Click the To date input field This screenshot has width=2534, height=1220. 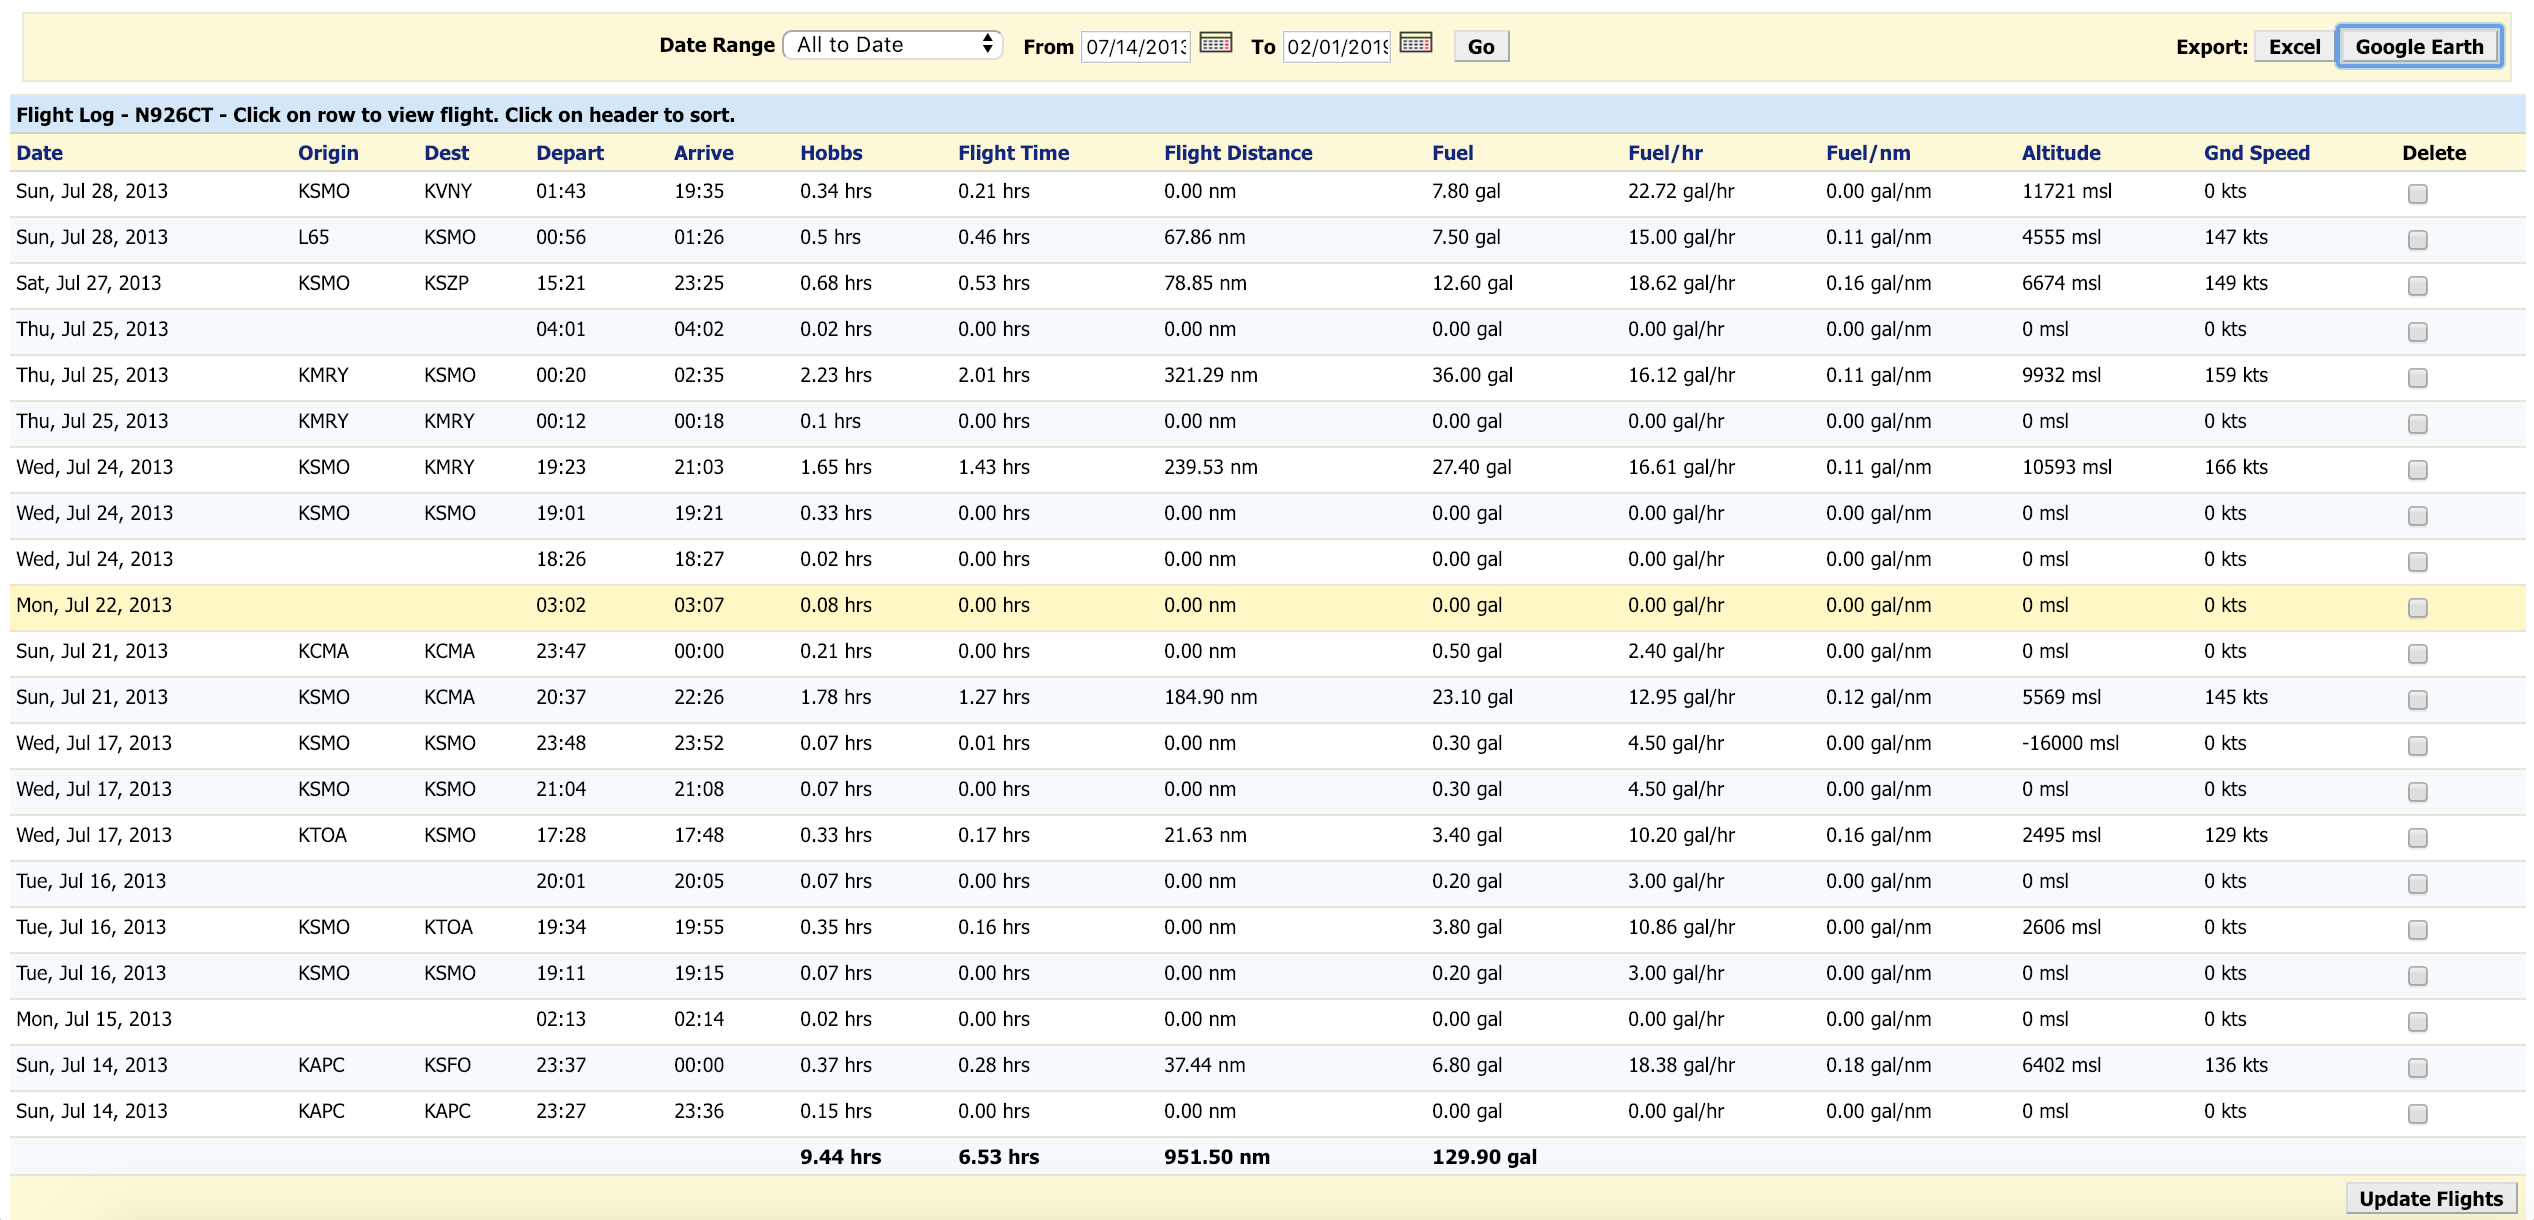1336,47
